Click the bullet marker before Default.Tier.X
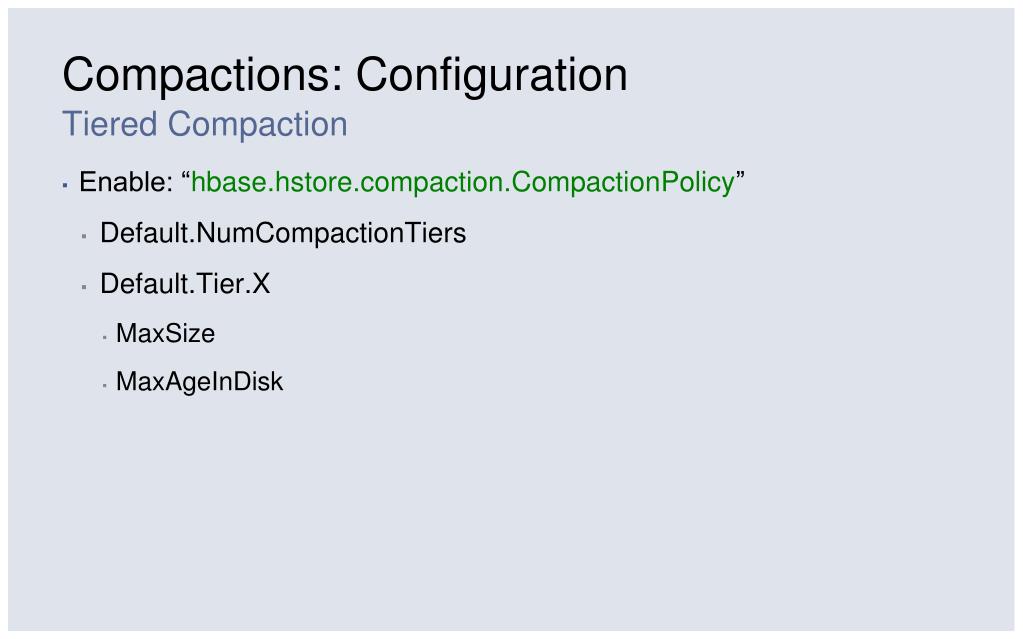This screenshot has height=639, width=1023. pos(84,287)
